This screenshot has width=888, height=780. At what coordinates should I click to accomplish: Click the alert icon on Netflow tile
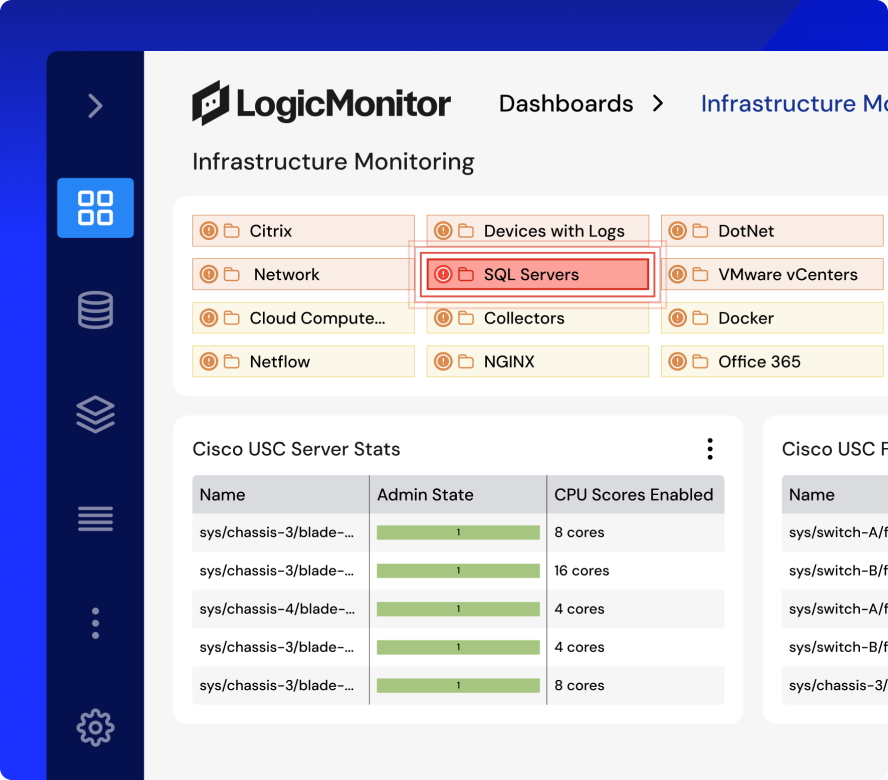pos(209,361)
